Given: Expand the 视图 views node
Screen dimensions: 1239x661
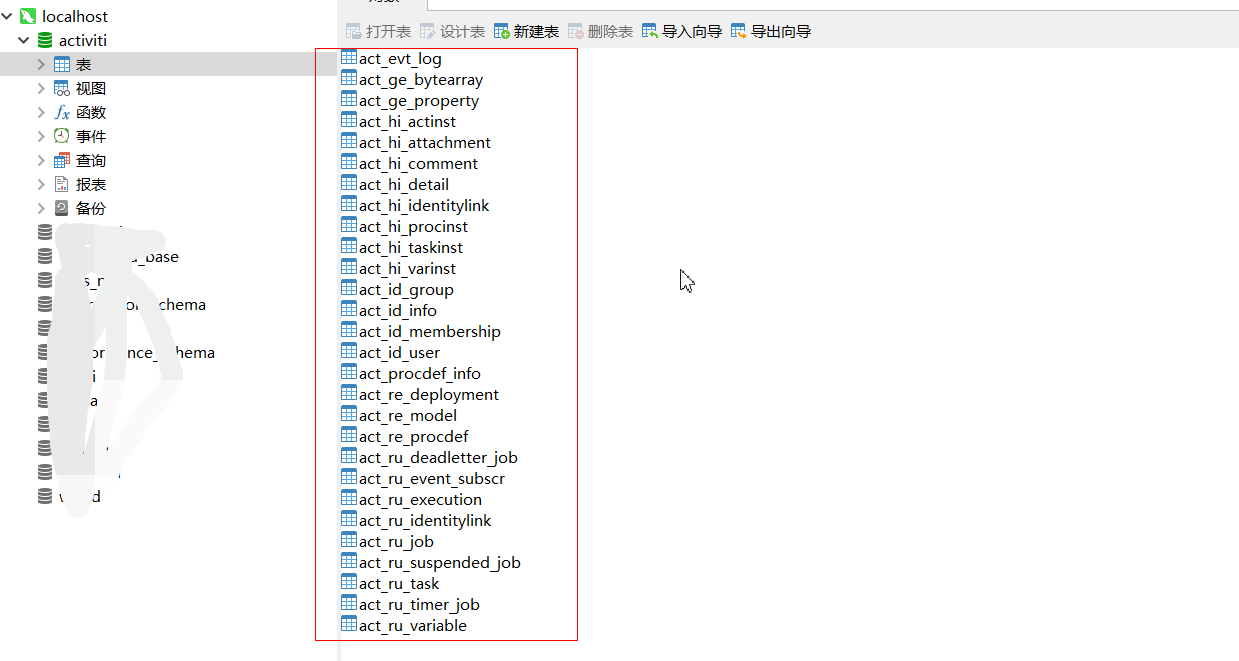Looking at the screenshot, I should [x=41, y=88].
